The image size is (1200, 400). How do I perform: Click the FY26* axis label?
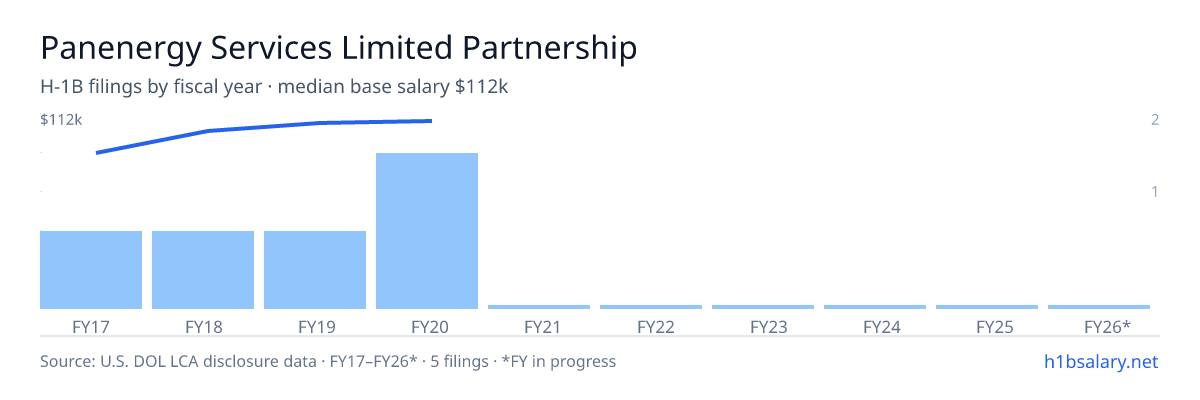[x=1108, y=326]
